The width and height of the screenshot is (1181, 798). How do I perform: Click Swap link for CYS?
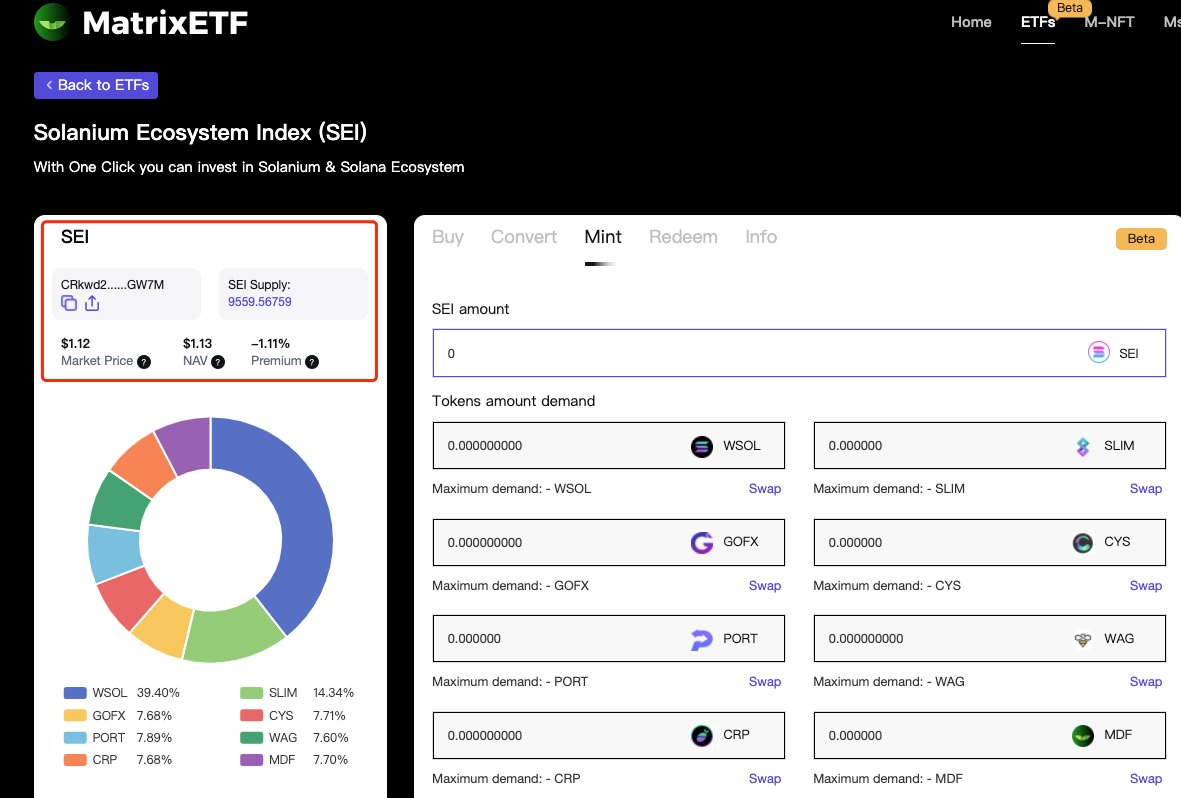pyautogui.click(x=1146, y=586)
